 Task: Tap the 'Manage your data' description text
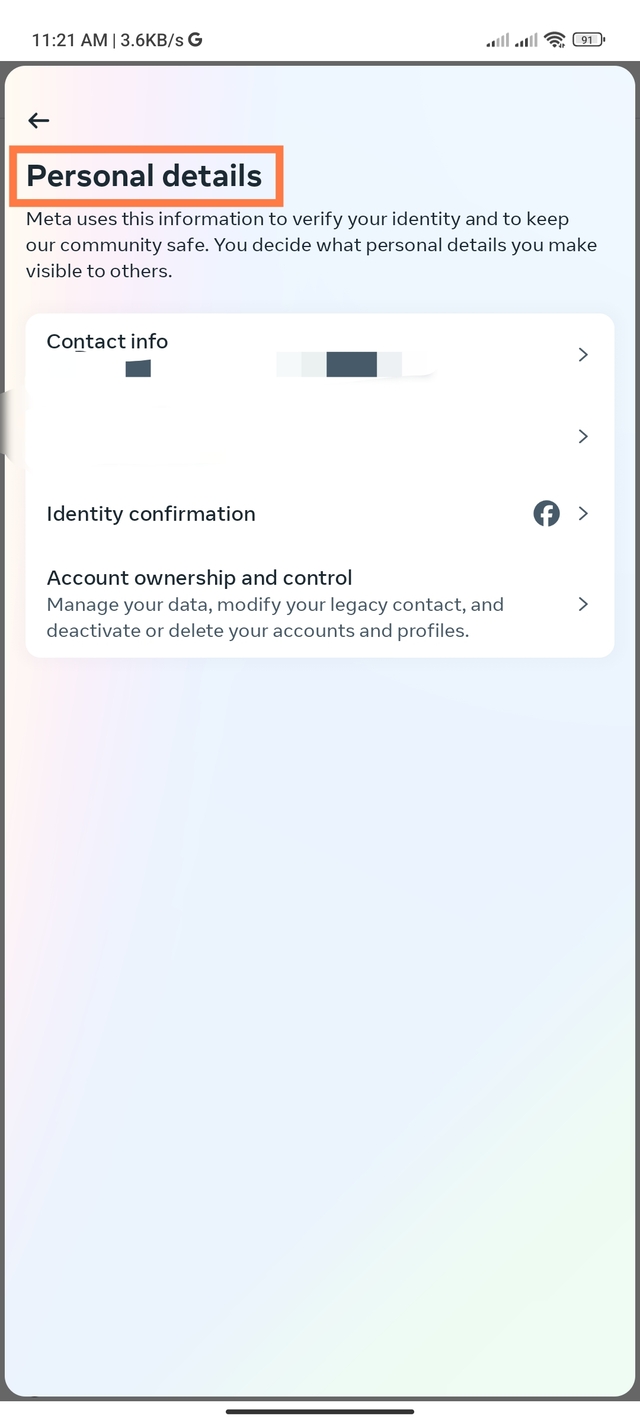click(x=275, y=618)
